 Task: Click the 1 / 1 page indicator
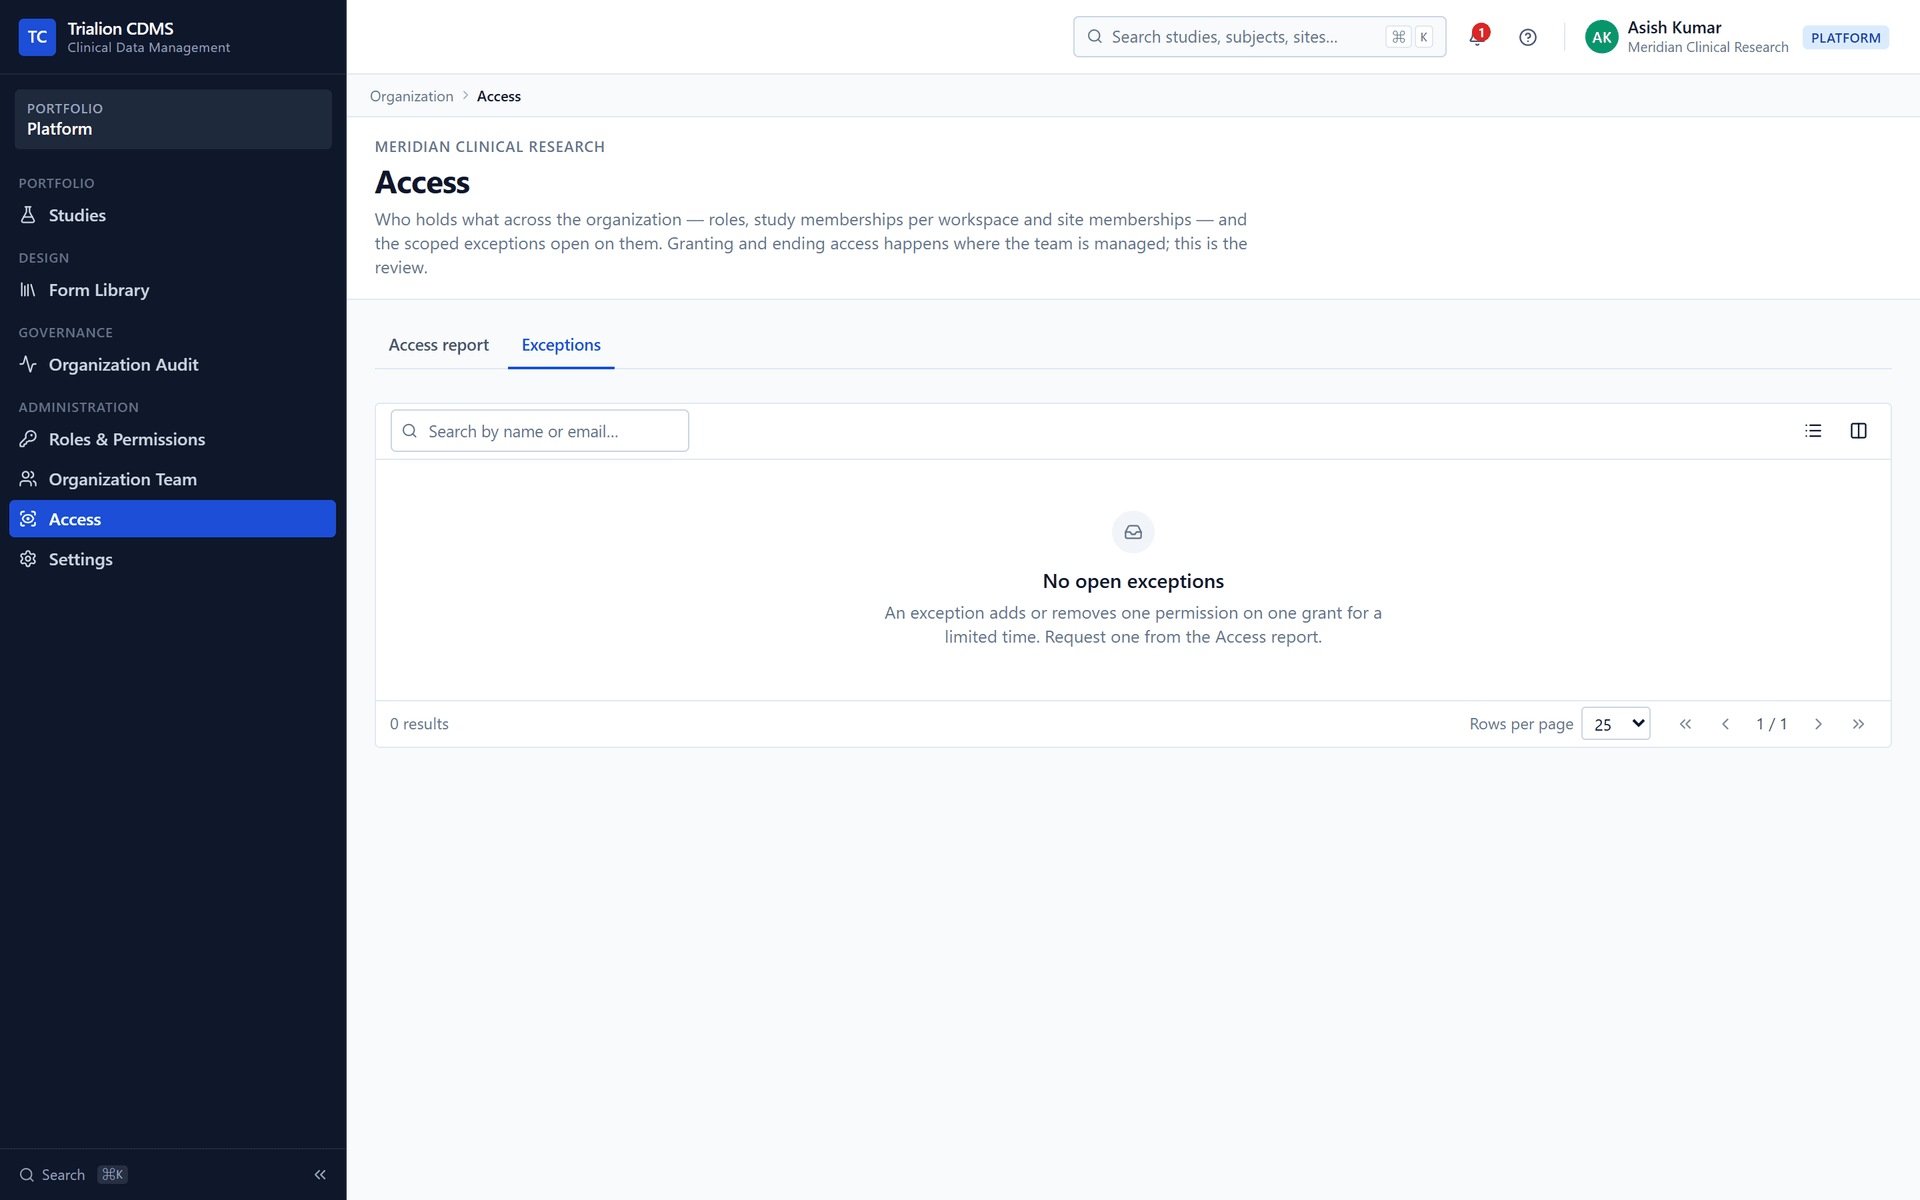[1771, 724]
